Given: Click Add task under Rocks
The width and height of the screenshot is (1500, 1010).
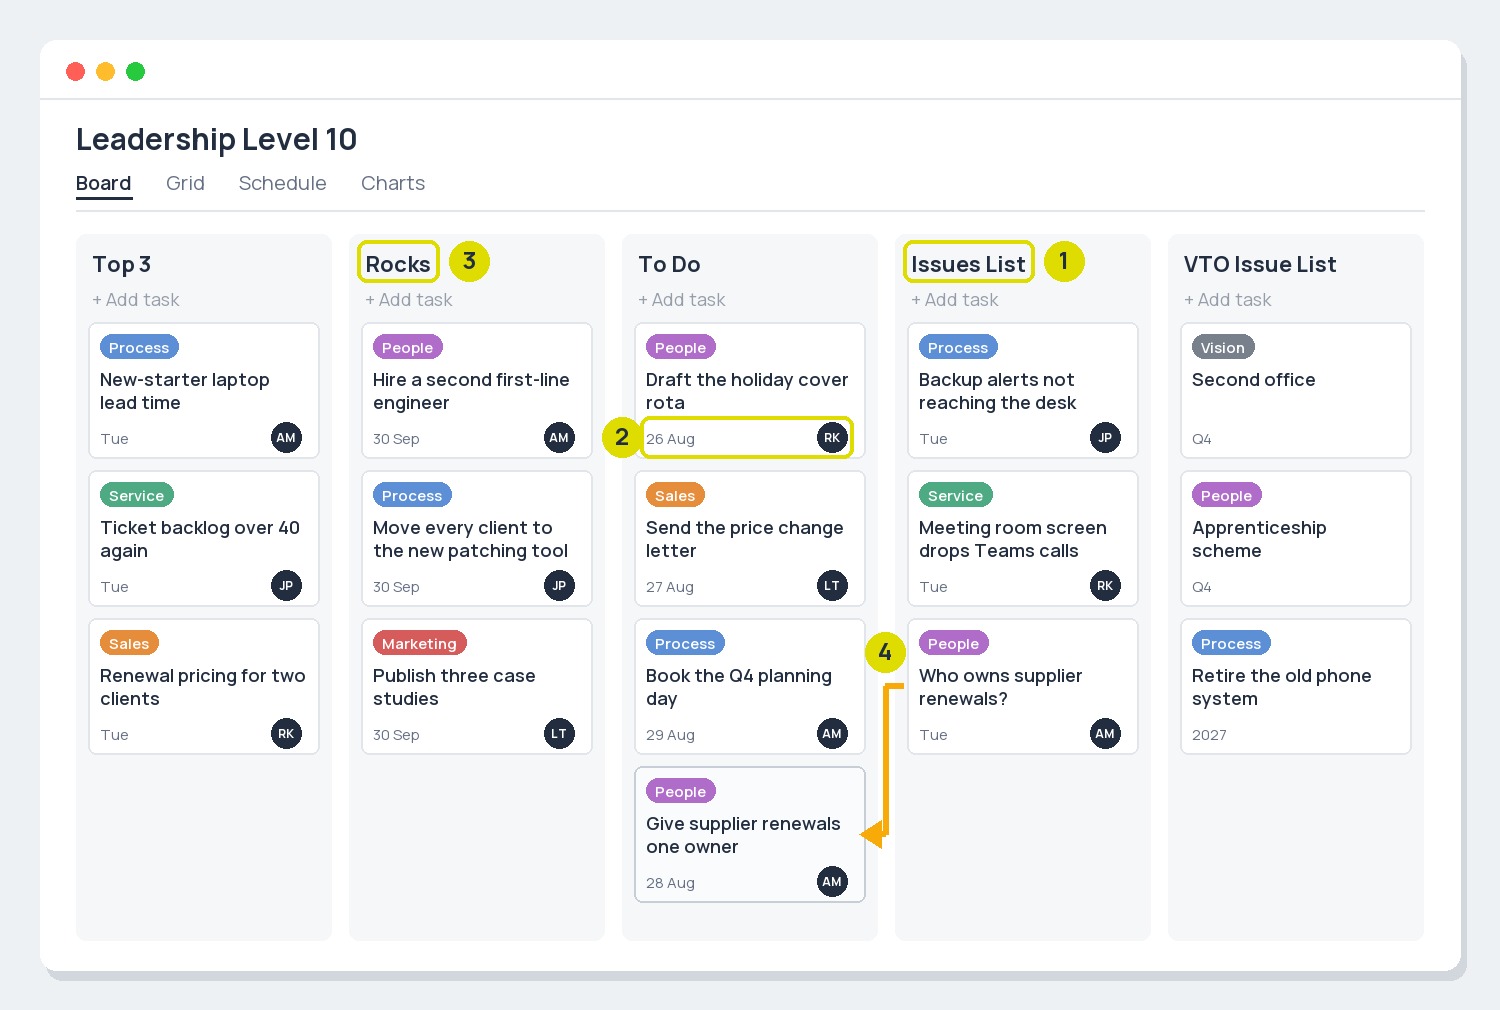Looking at the screenshot, I should coord(409,300).
